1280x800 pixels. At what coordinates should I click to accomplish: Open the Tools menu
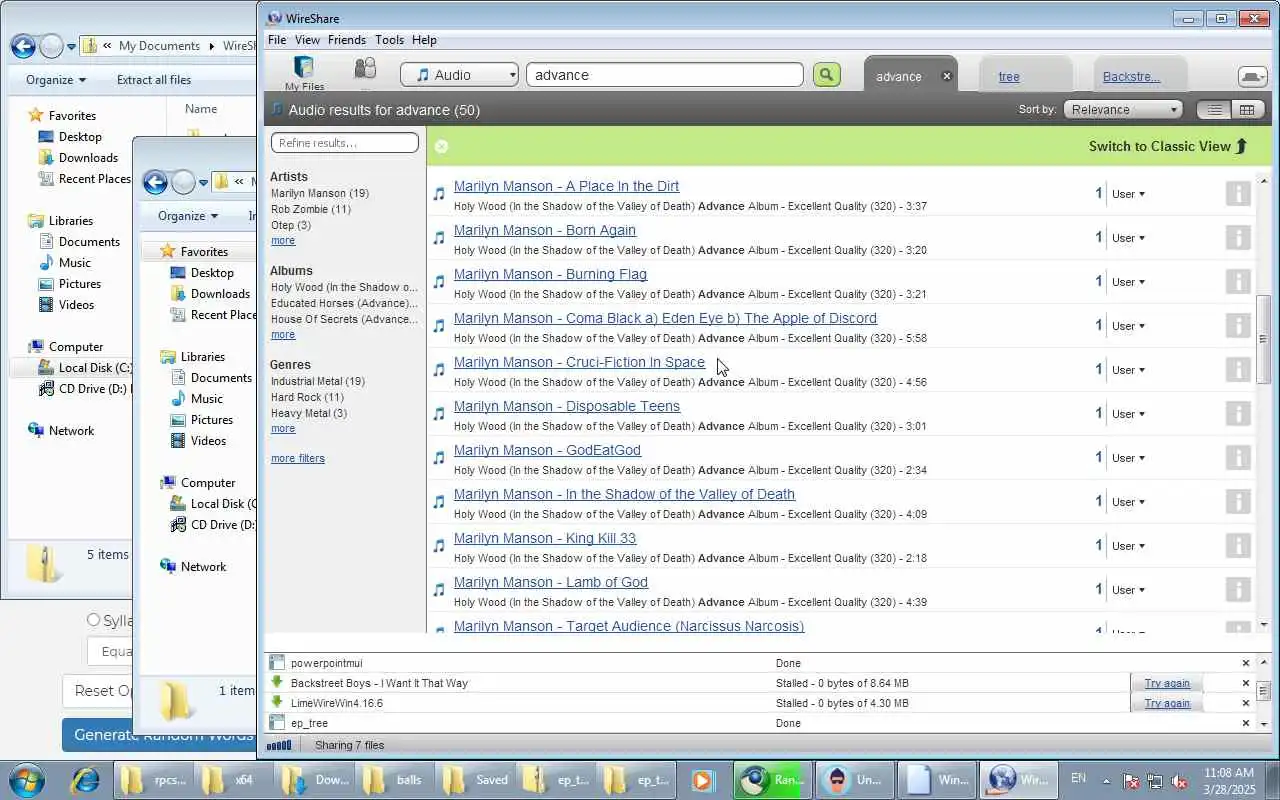389,40
